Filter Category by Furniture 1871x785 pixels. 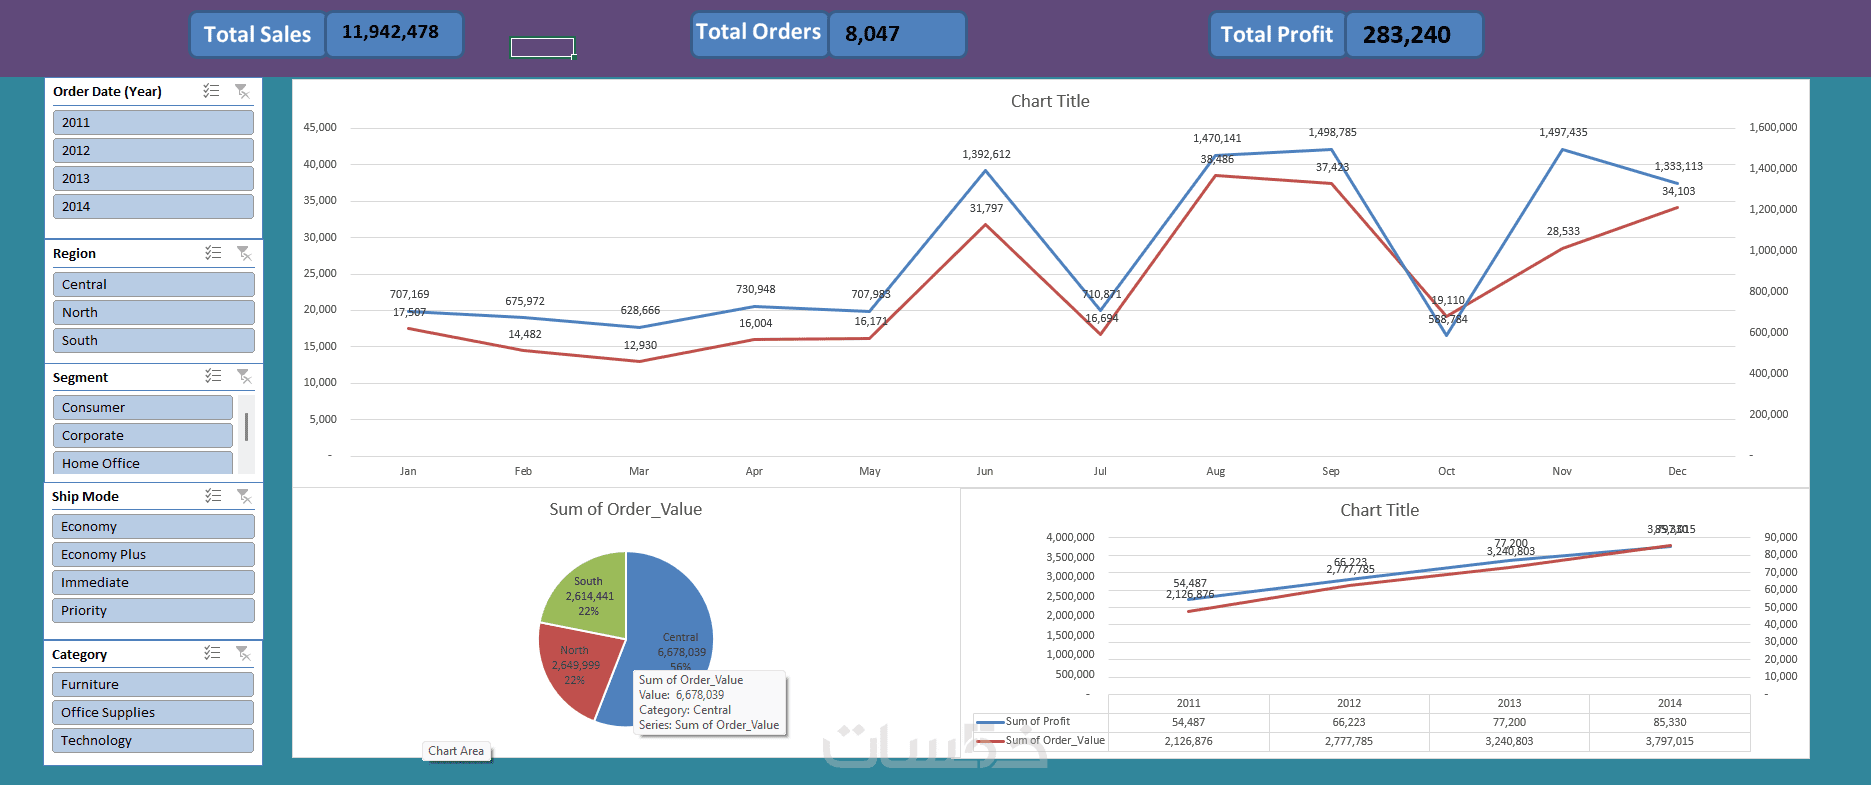(x=153, y=684)
